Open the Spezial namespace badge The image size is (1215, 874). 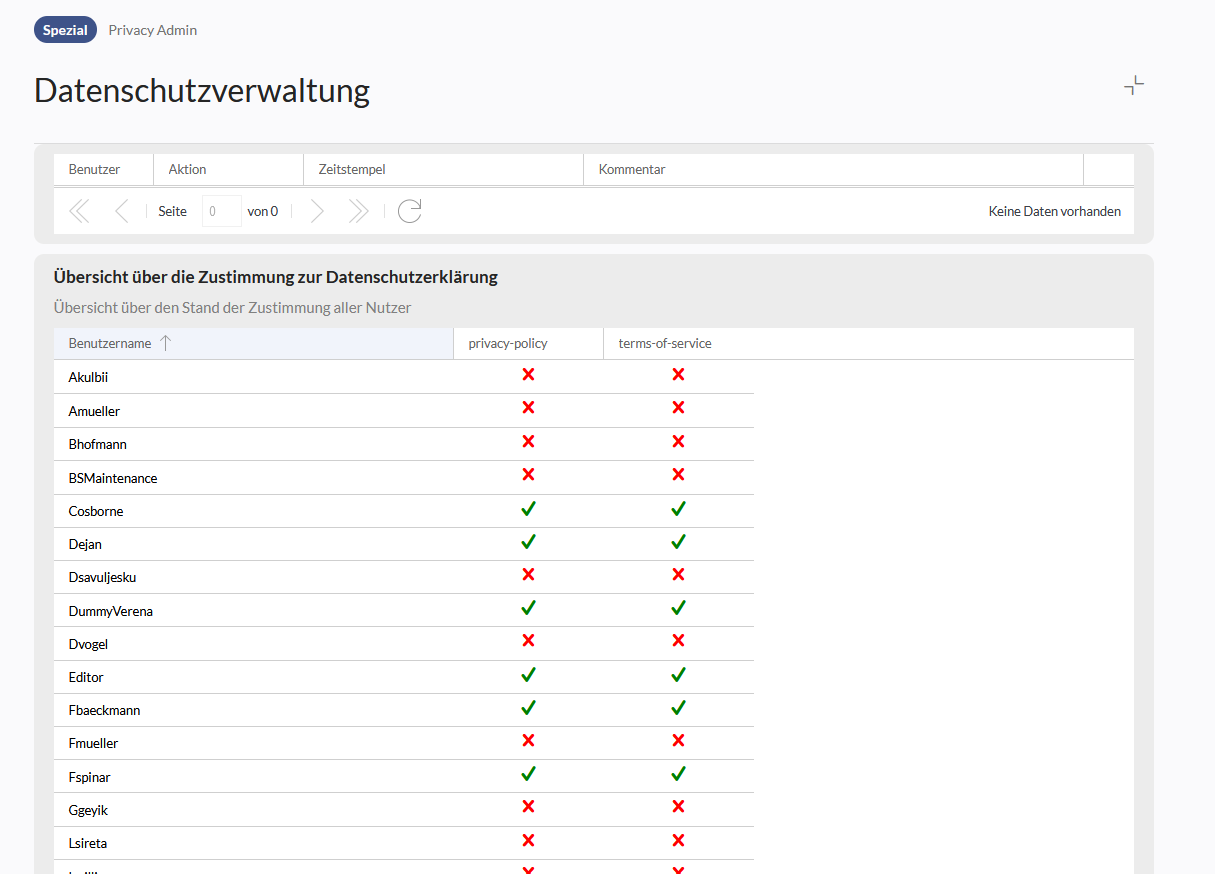click(x=65, y=30)
